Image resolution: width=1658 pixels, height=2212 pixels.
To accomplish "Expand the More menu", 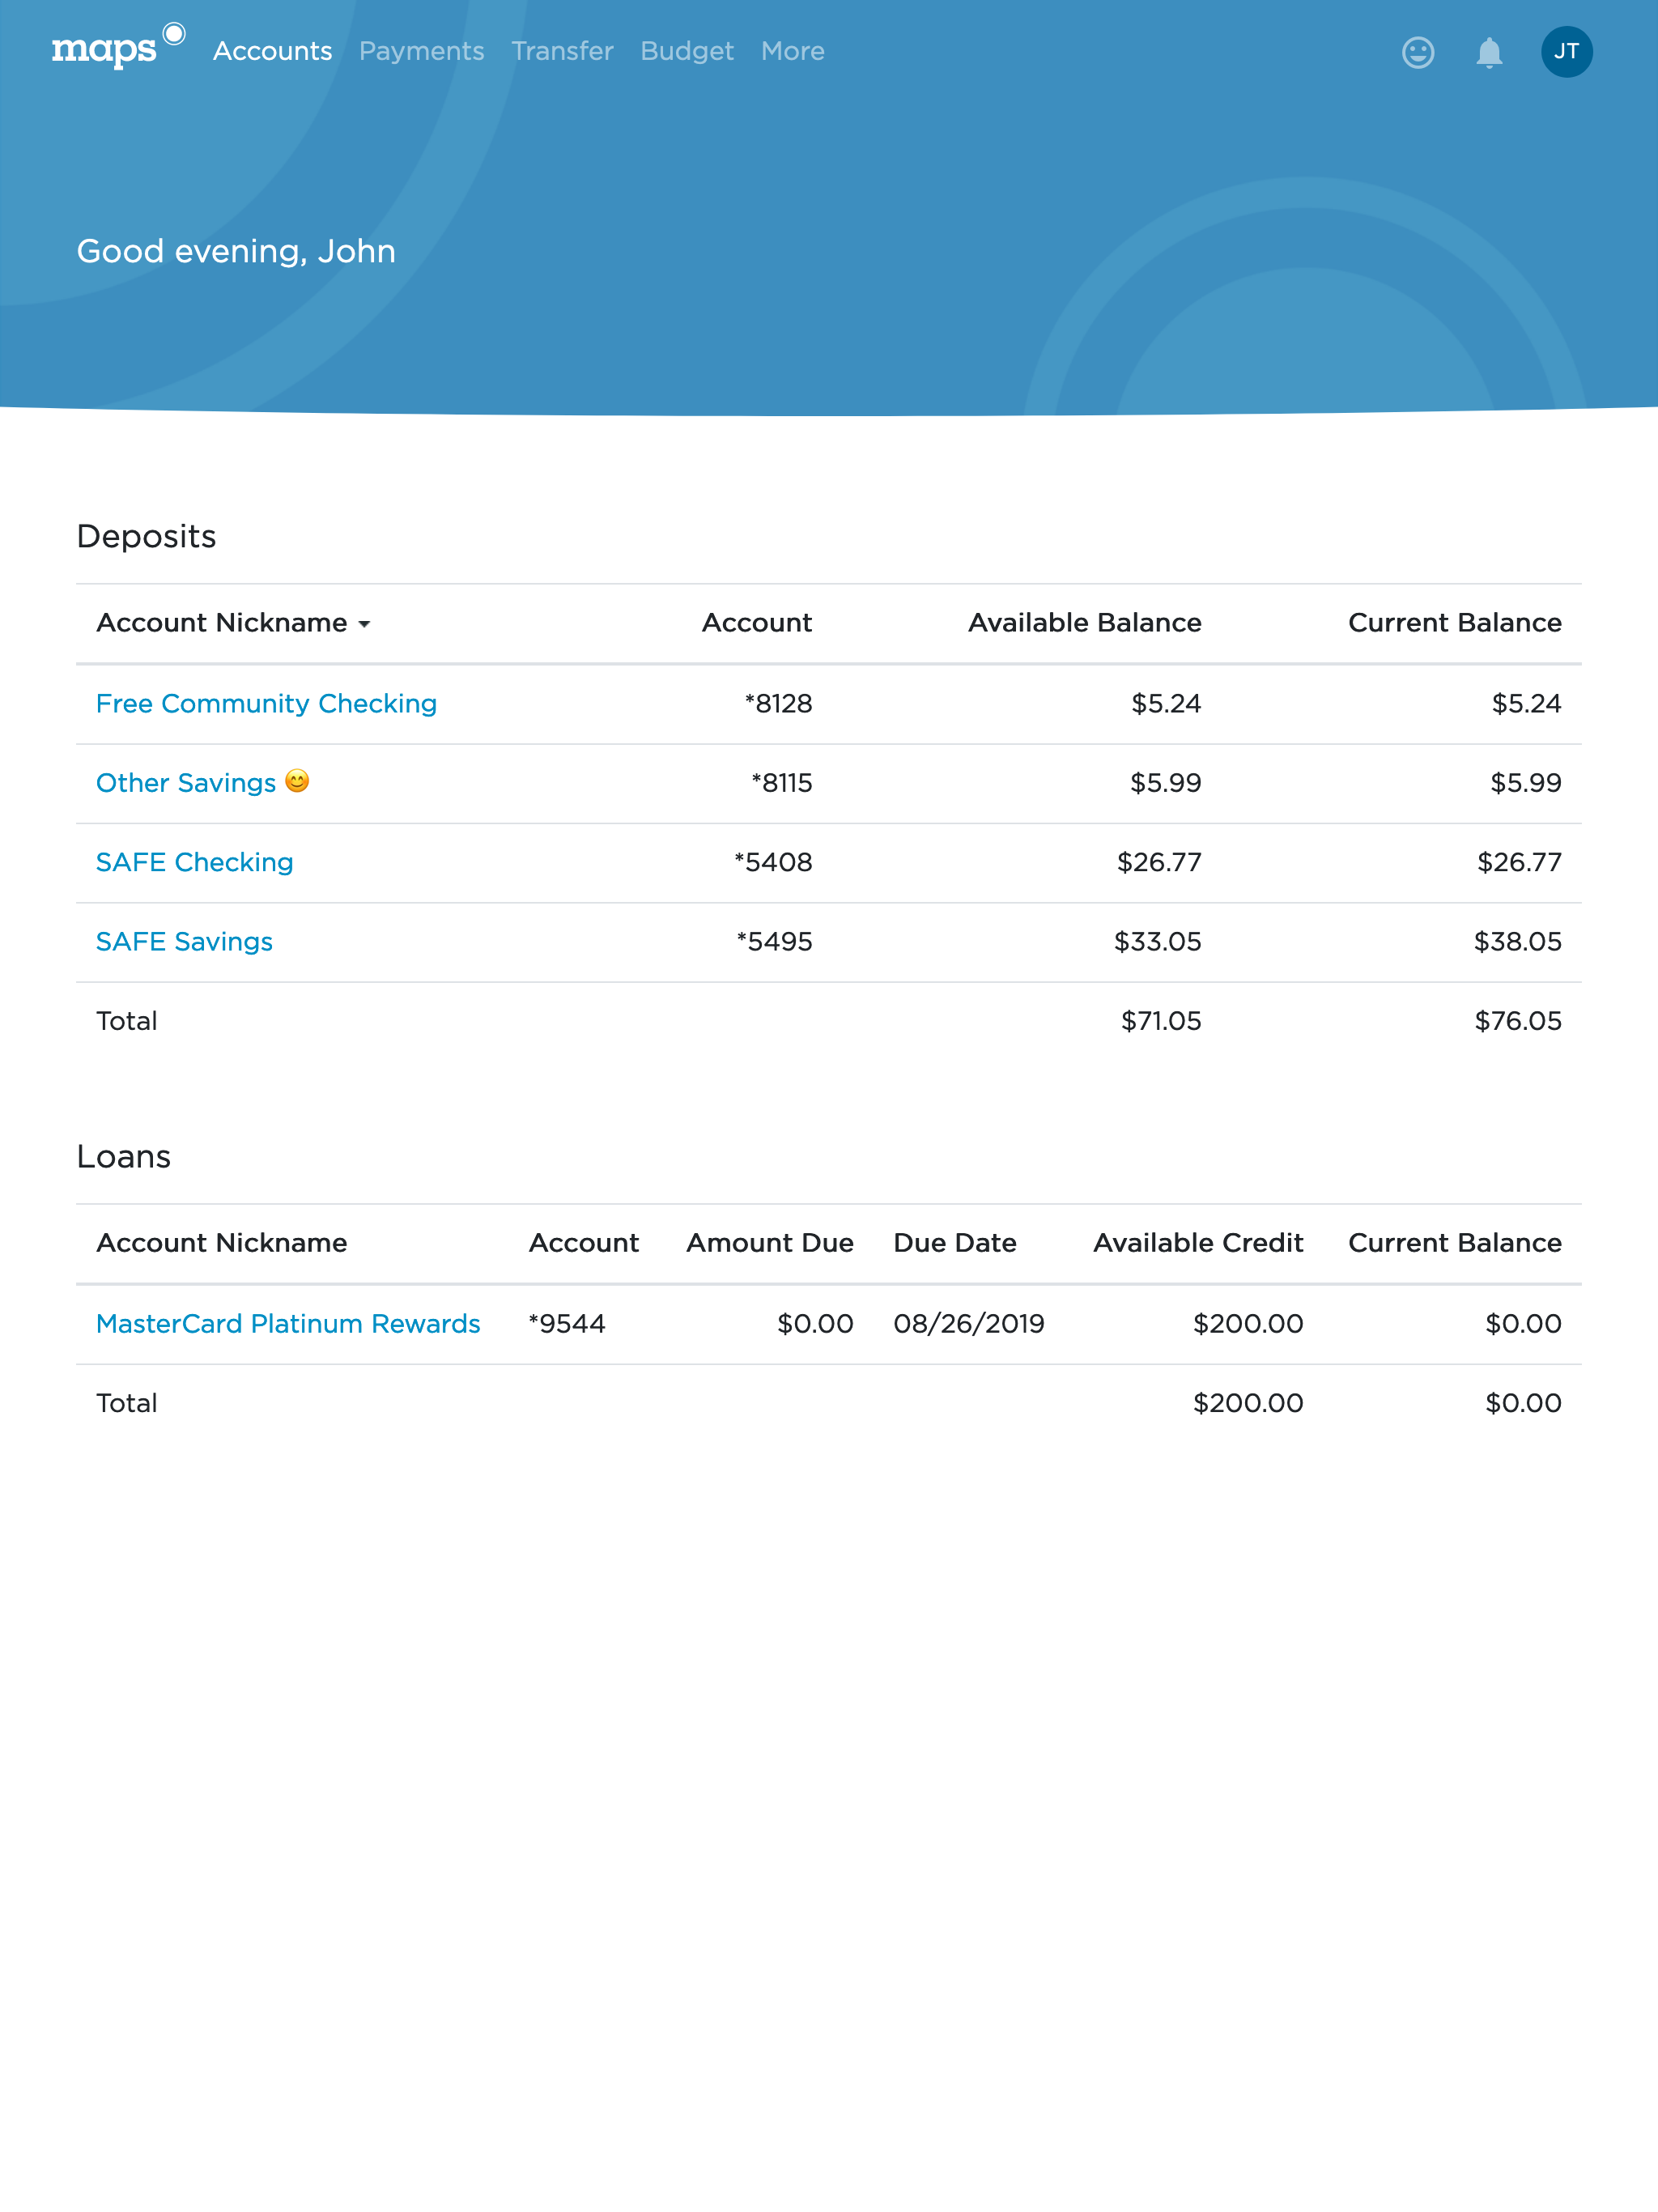I will [792, 51].
